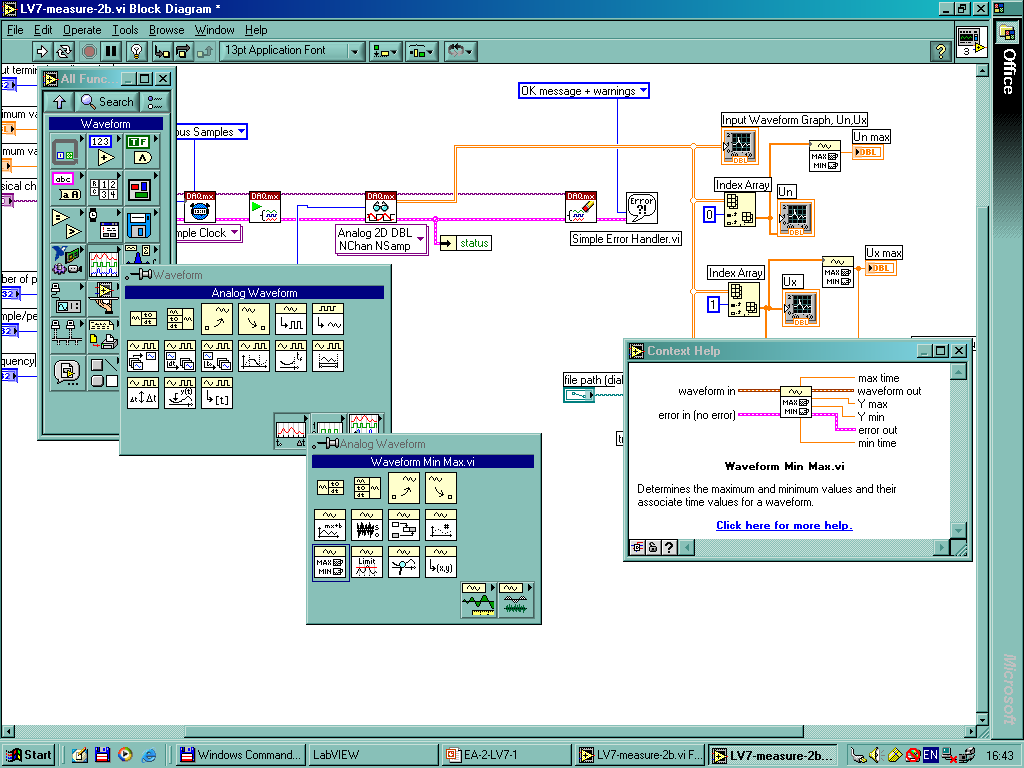1024x768 pixels.
Task: Select the DAQmx Start Task node
Action: click(265, 207)
